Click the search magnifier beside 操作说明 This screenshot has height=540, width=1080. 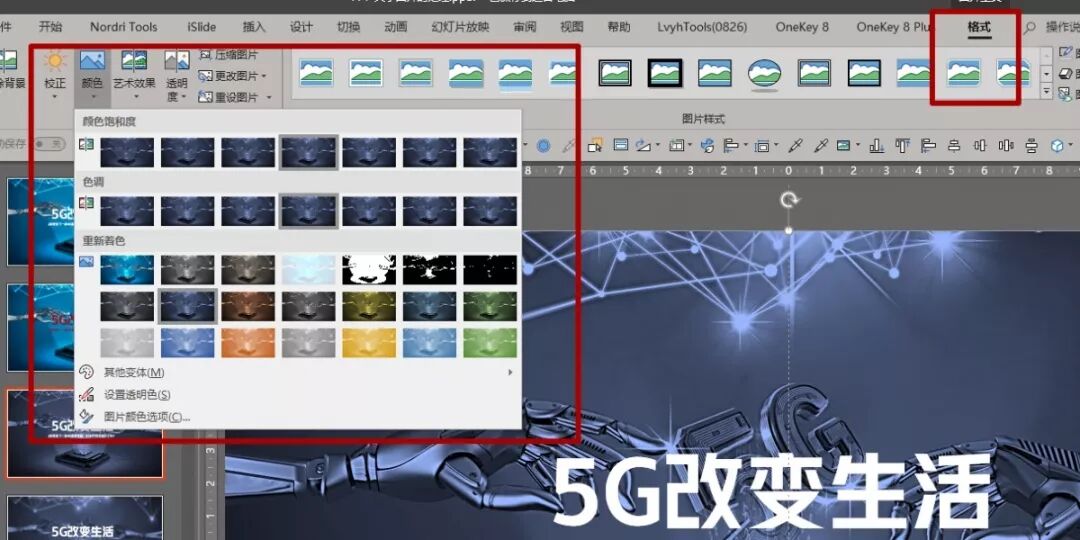(x=1030, y=28)
